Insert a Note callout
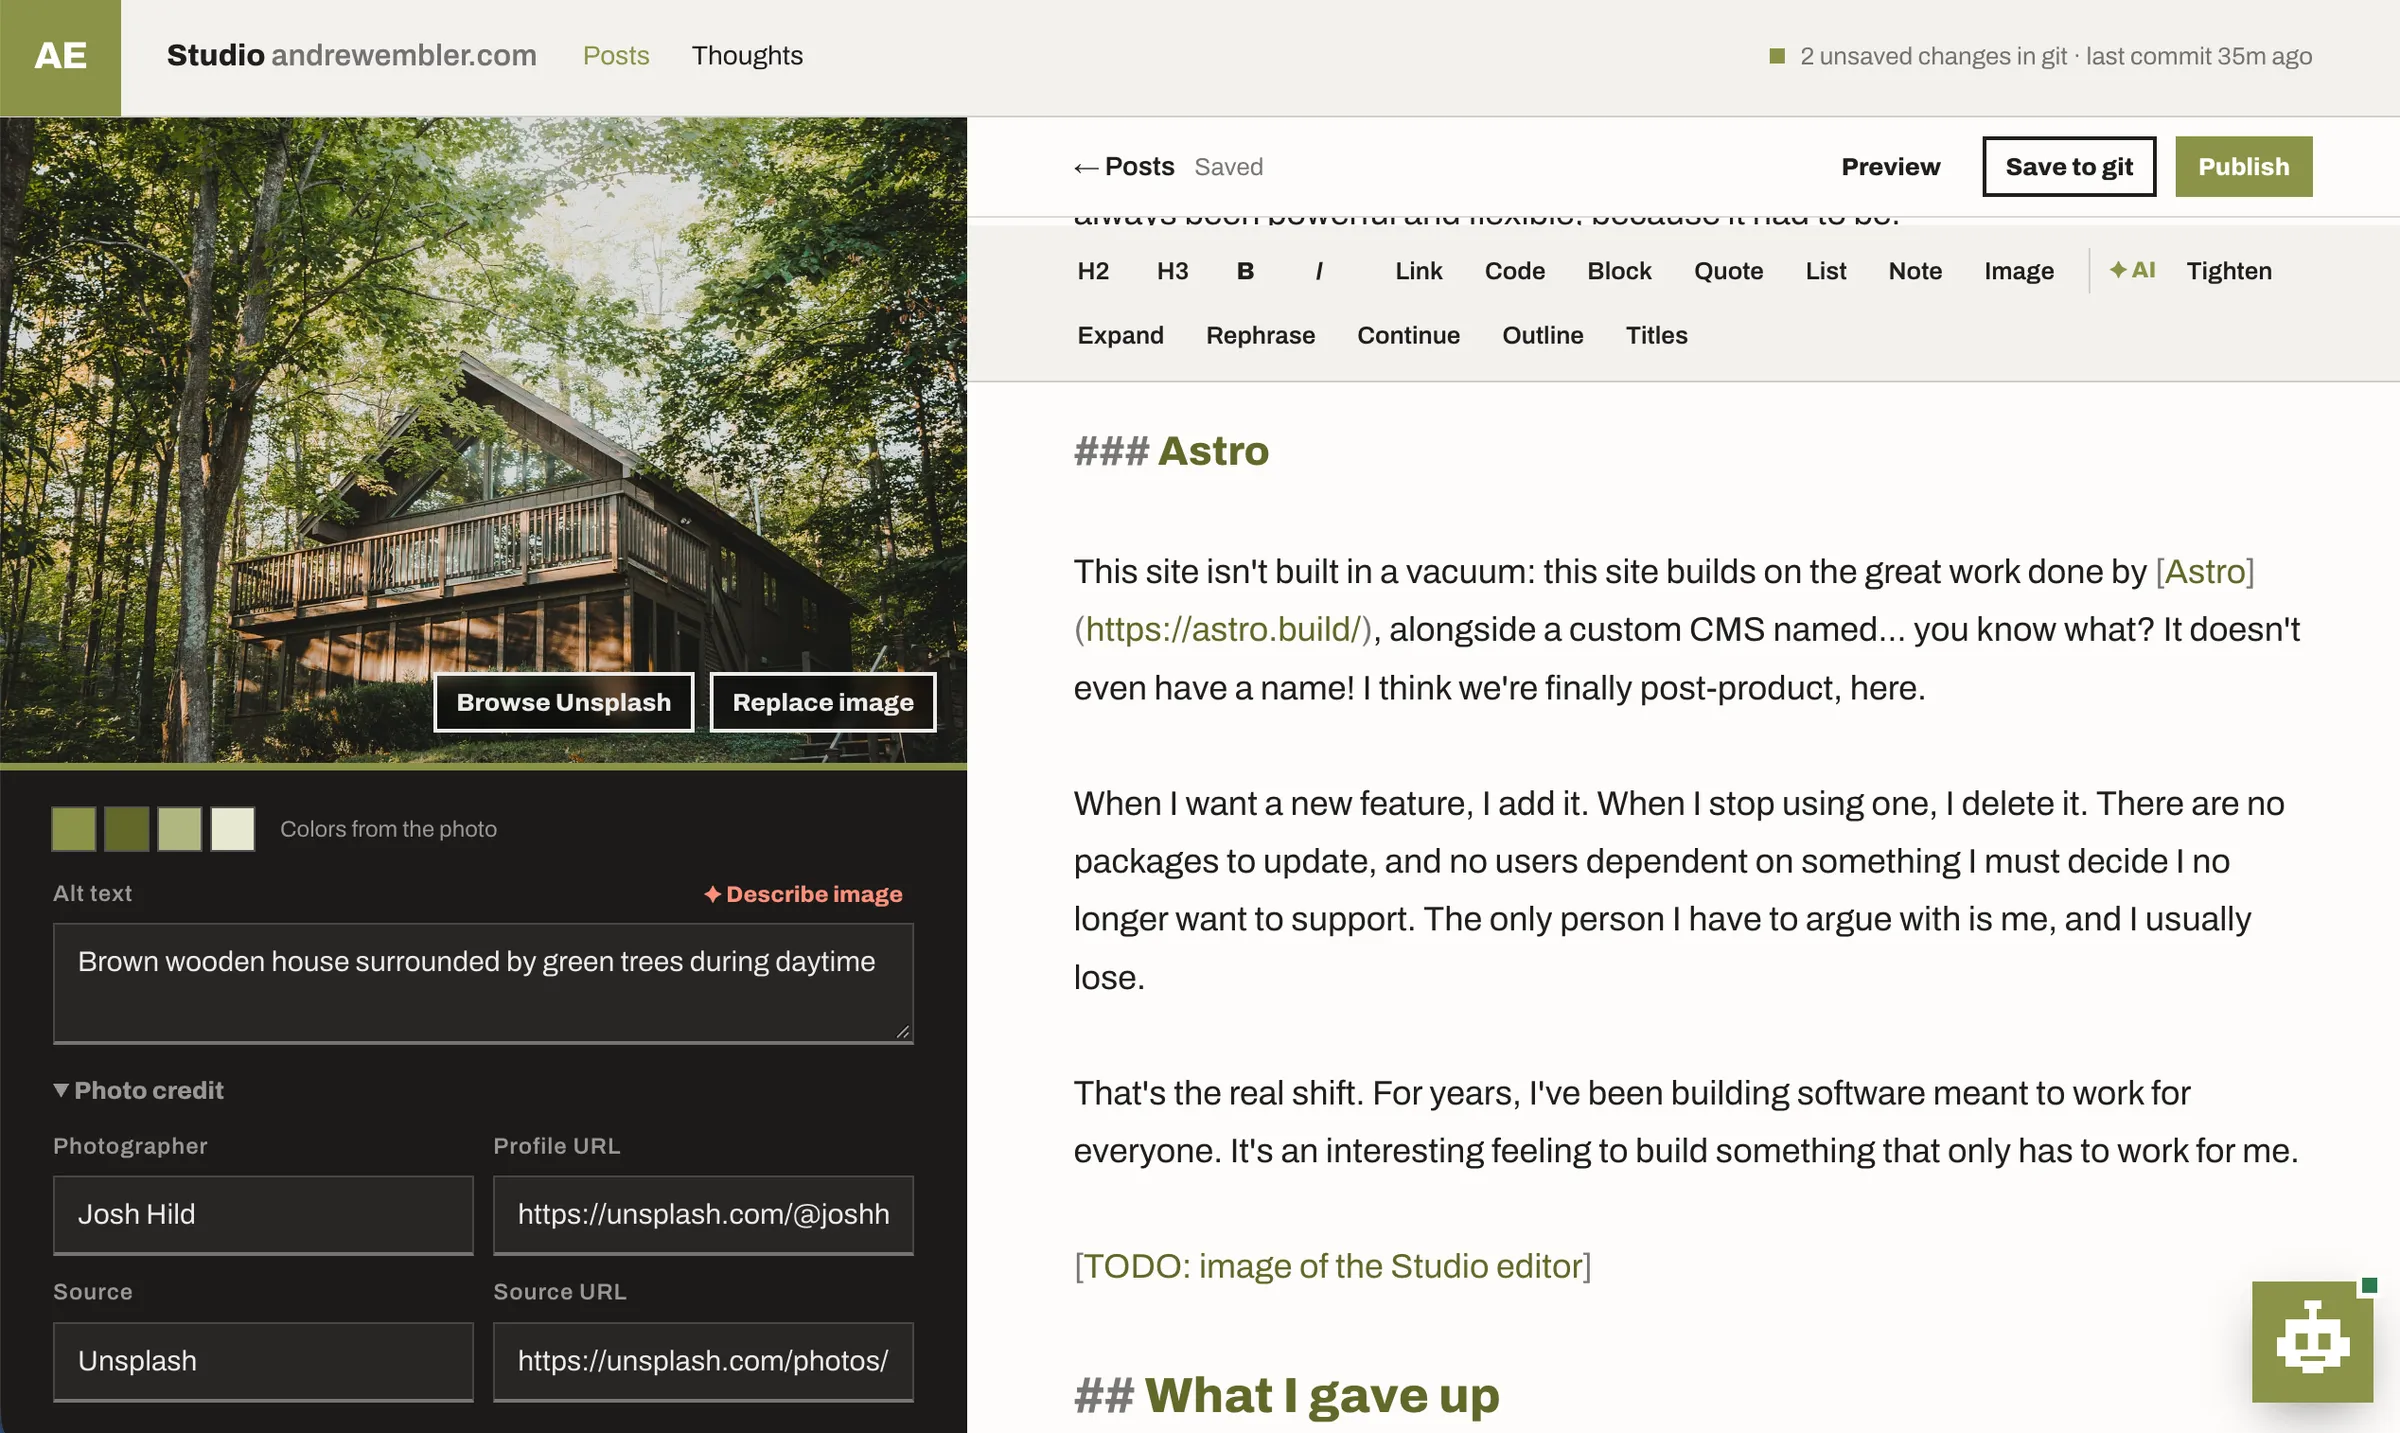 click(x=1915, y=271)
